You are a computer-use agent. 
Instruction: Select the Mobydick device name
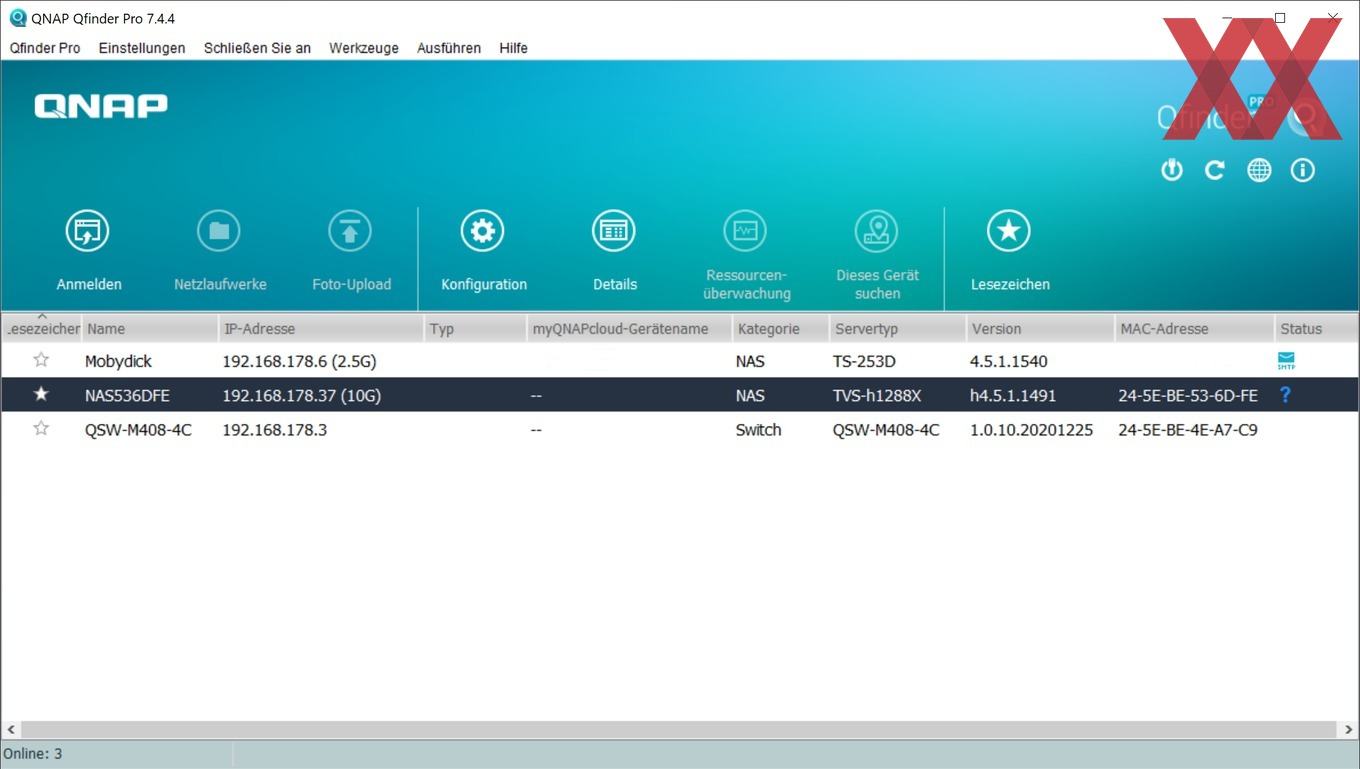[x=118, y=361]
